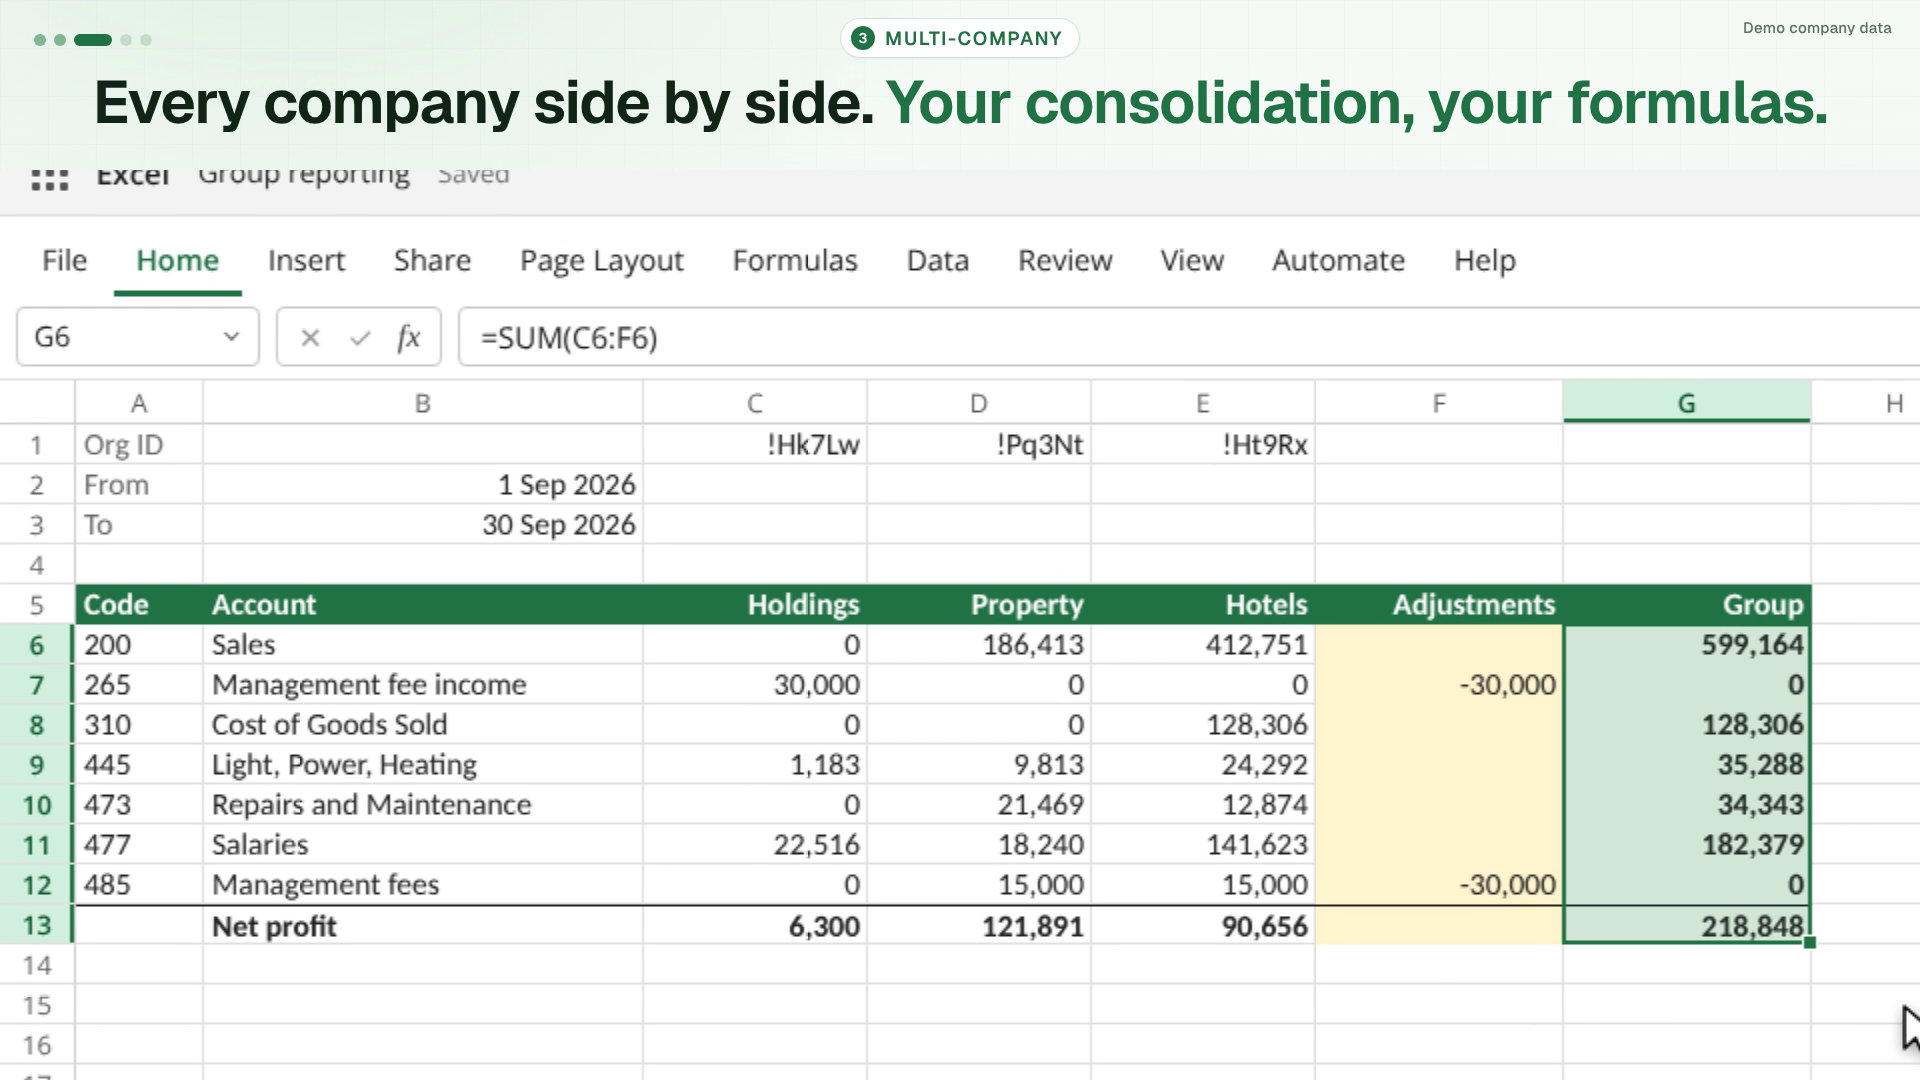Viewport: 1920px width, 1080px height.
Task: Click the formula bar containing =SUM(C6:F6)
Action: coord(1189,337)
